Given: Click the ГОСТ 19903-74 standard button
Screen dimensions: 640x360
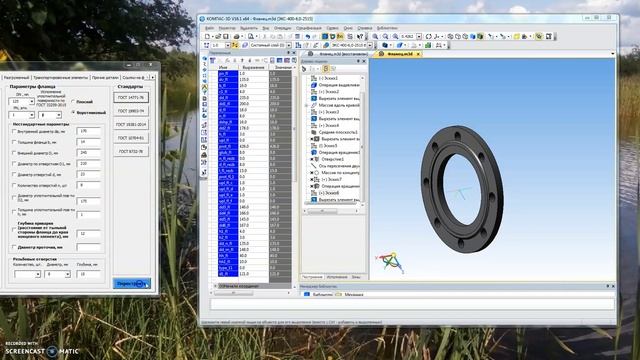Looking at the screenshot, I should coord(131,111).
